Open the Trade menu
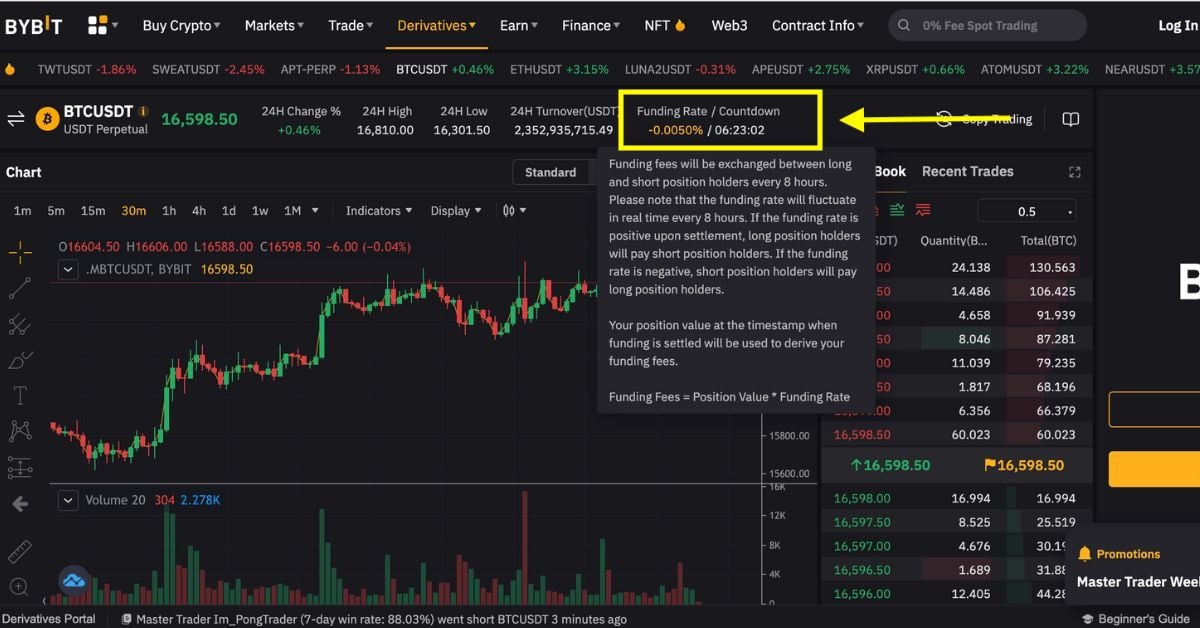This screenshot has width=1200, height=628. point(351,25)
